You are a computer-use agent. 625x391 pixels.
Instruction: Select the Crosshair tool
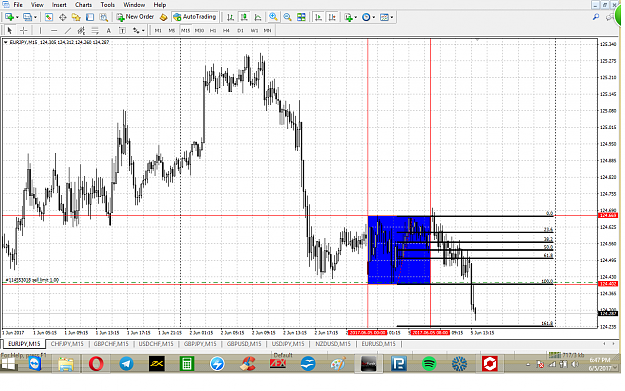[x=24, y=30]
